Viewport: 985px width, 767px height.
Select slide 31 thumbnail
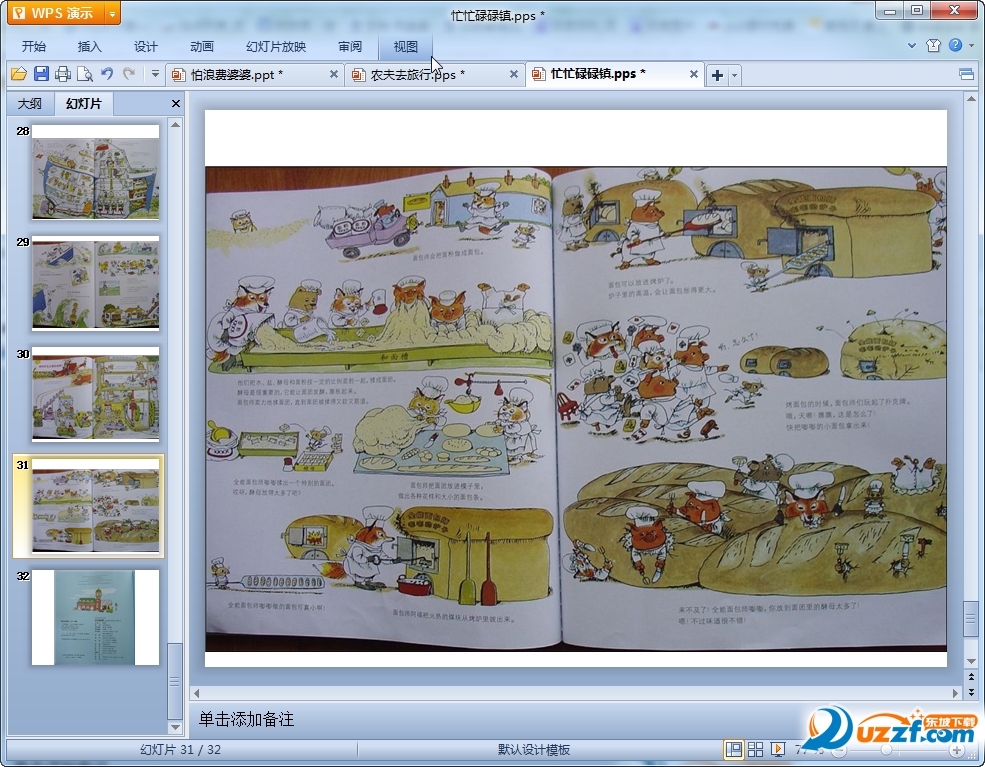[95, 506]
